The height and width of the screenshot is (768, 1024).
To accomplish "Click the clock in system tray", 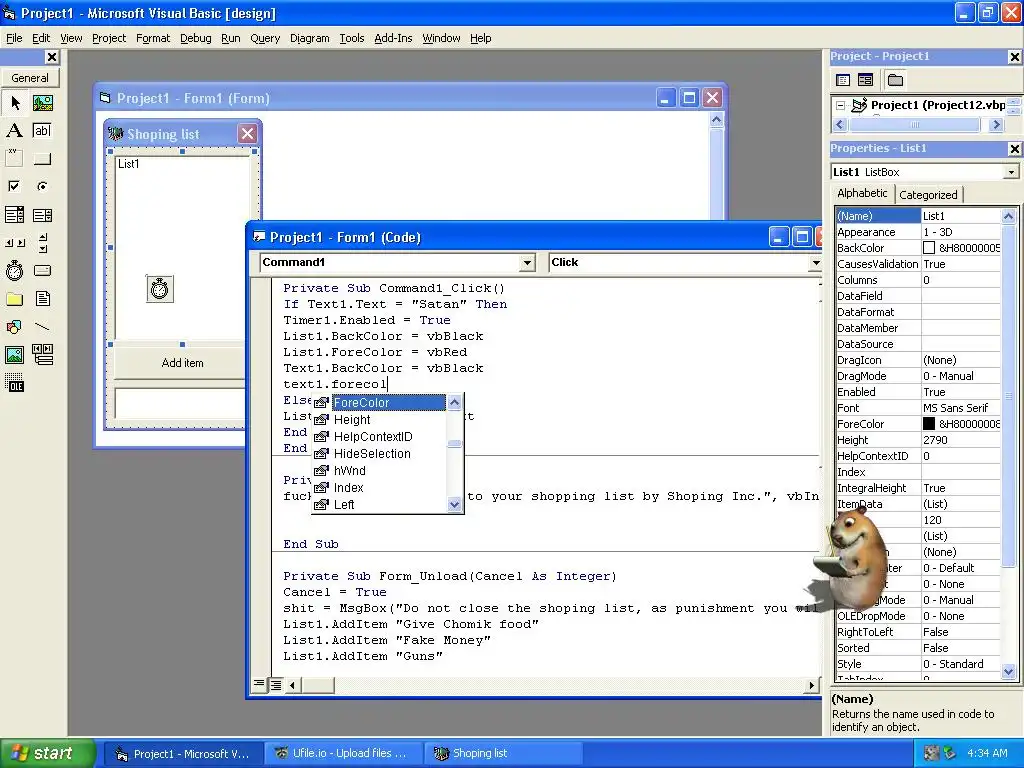I will (x=987, y=753).
